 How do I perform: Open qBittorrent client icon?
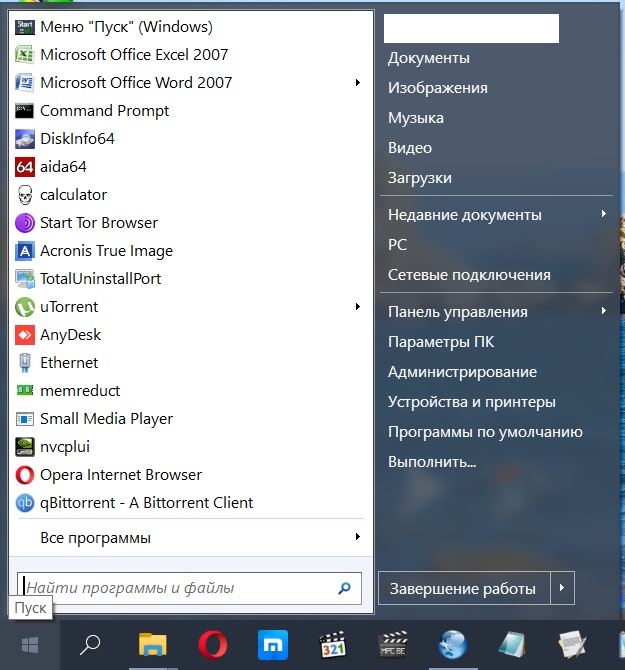coord(25,502)
